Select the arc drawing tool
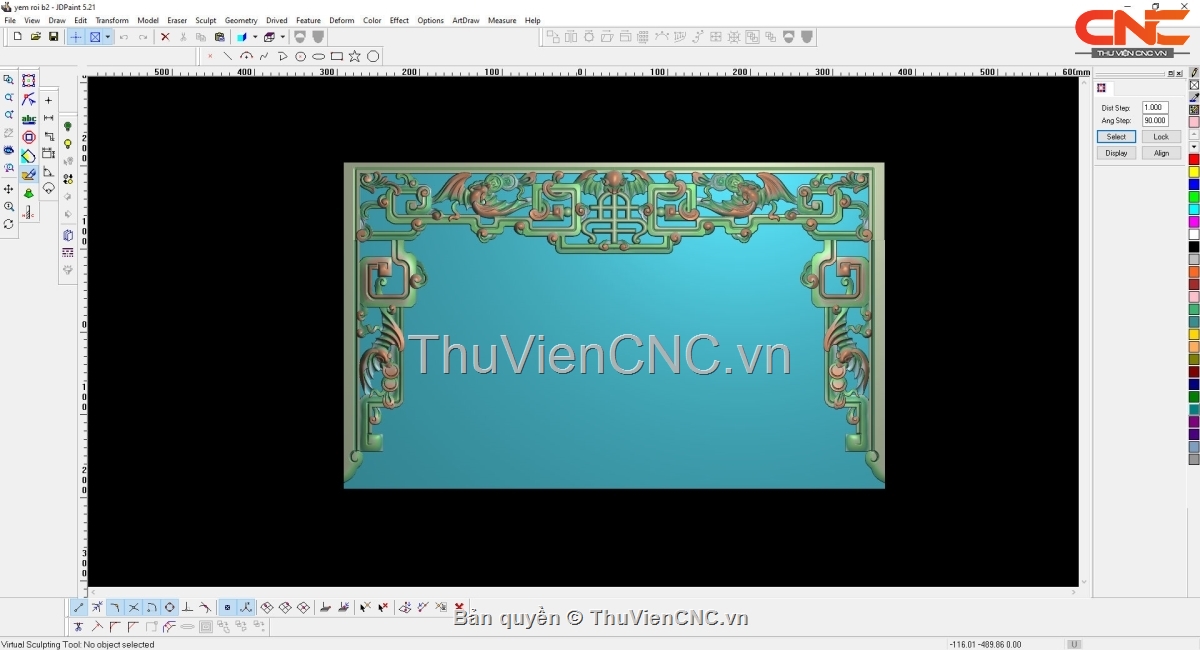Image resolution: width=1200 pixels, height=650 pixels. click(246, 56)
